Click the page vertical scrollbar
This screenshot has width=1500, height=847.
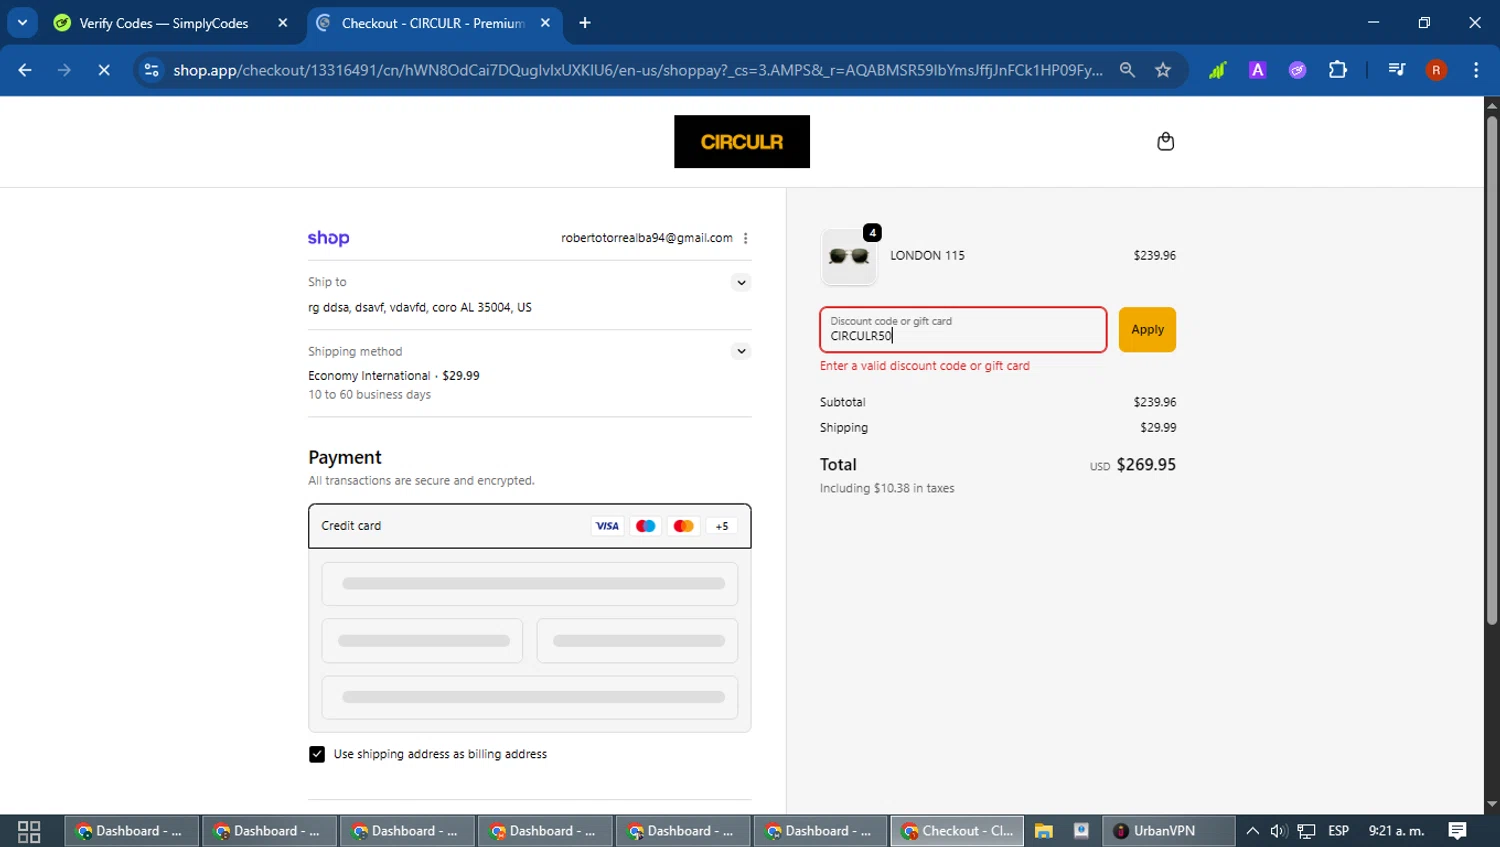[1492, 370]
